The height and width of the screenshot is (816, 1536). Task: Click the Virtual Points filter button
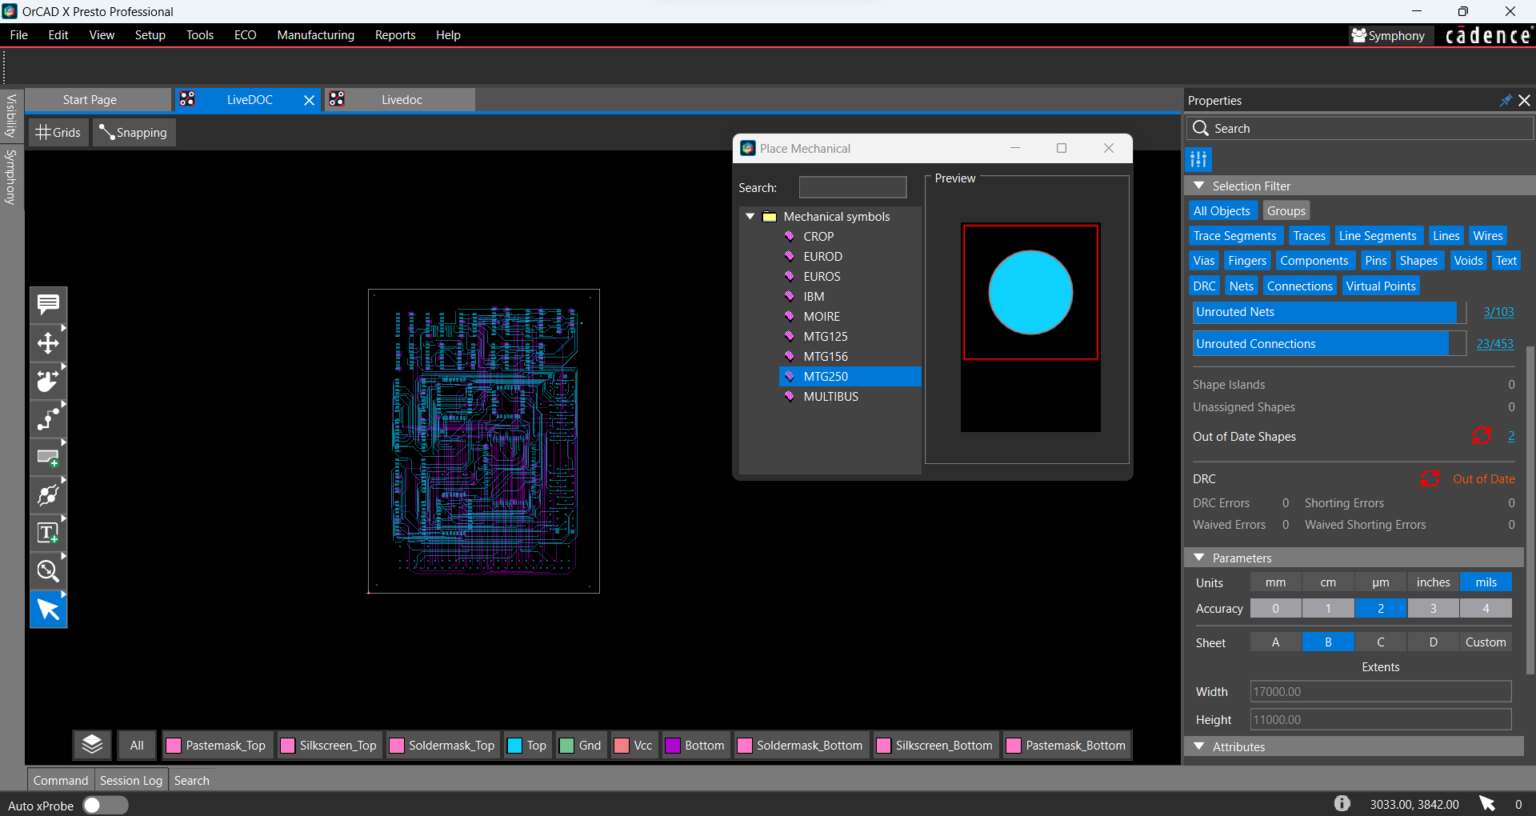pyautogui.click(x=1381, y=286)
